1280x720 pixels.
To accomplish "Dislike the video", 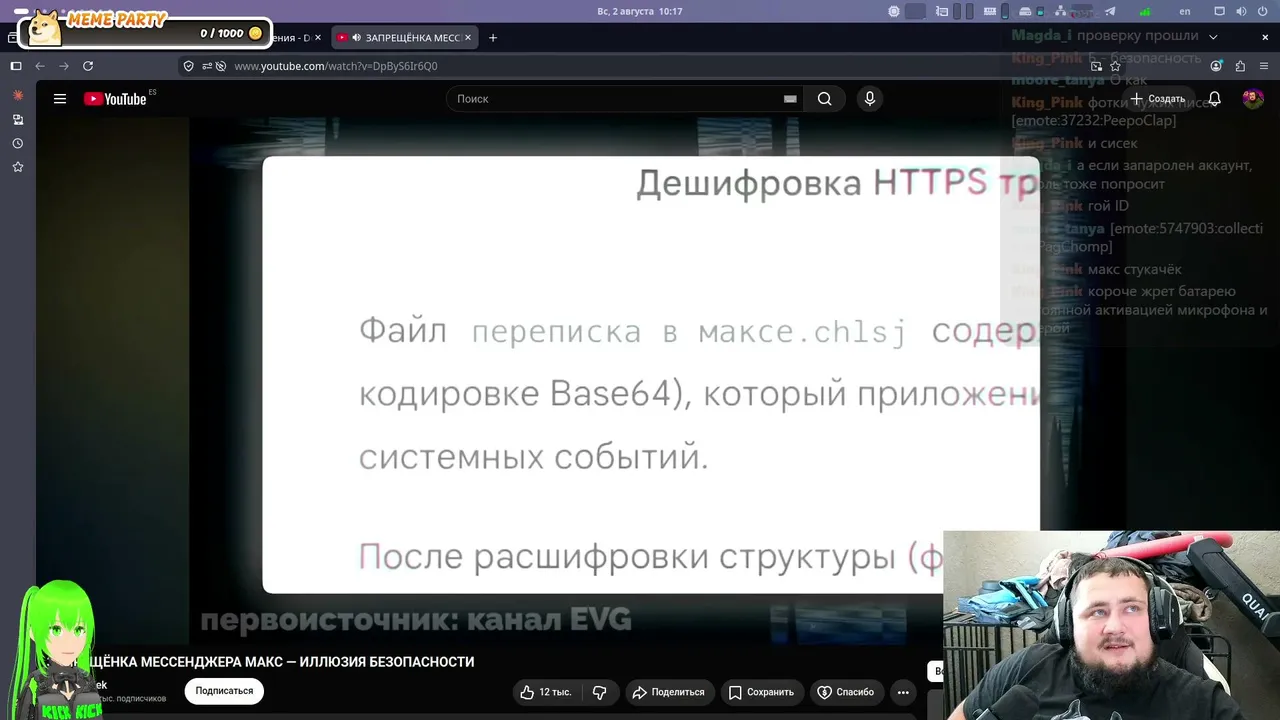I will pyautogui.click(x=600, y=692).
